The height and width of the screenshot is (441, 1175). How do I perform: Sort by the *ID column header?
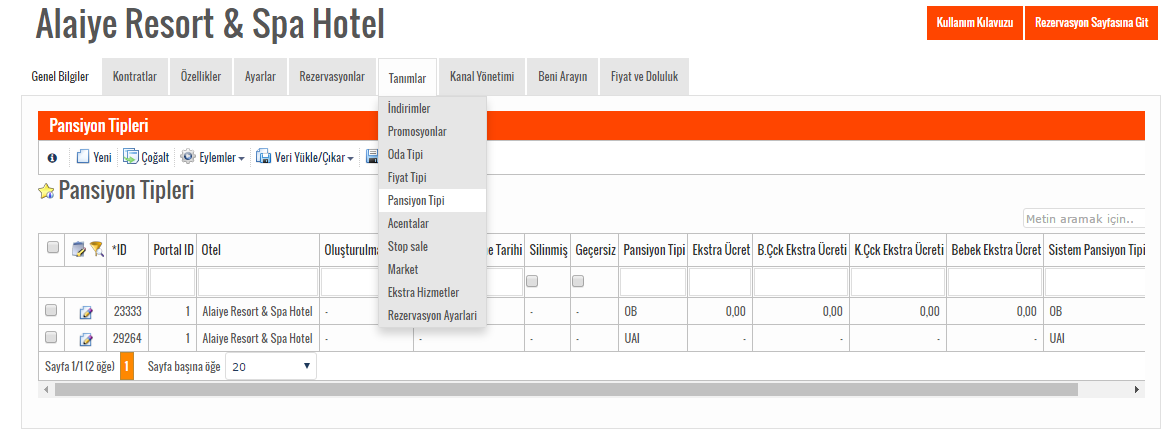(x=119, y=250)
